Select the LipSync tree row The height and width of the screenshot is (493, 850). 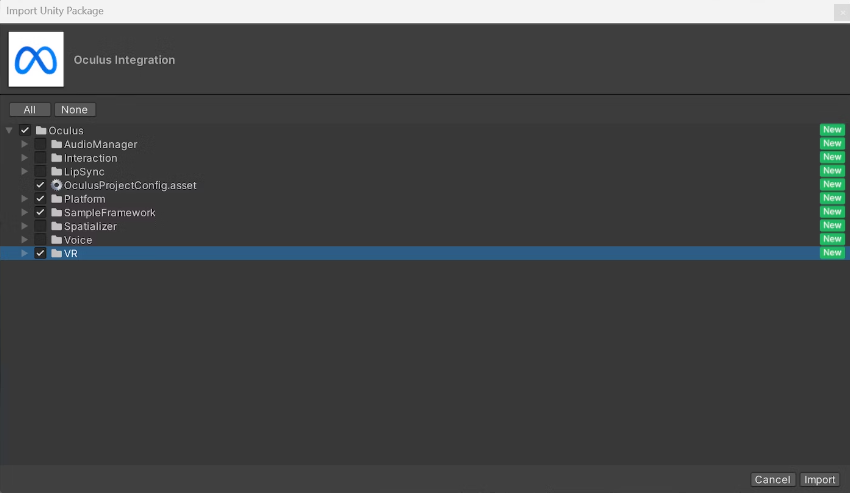tap(425, 171)
